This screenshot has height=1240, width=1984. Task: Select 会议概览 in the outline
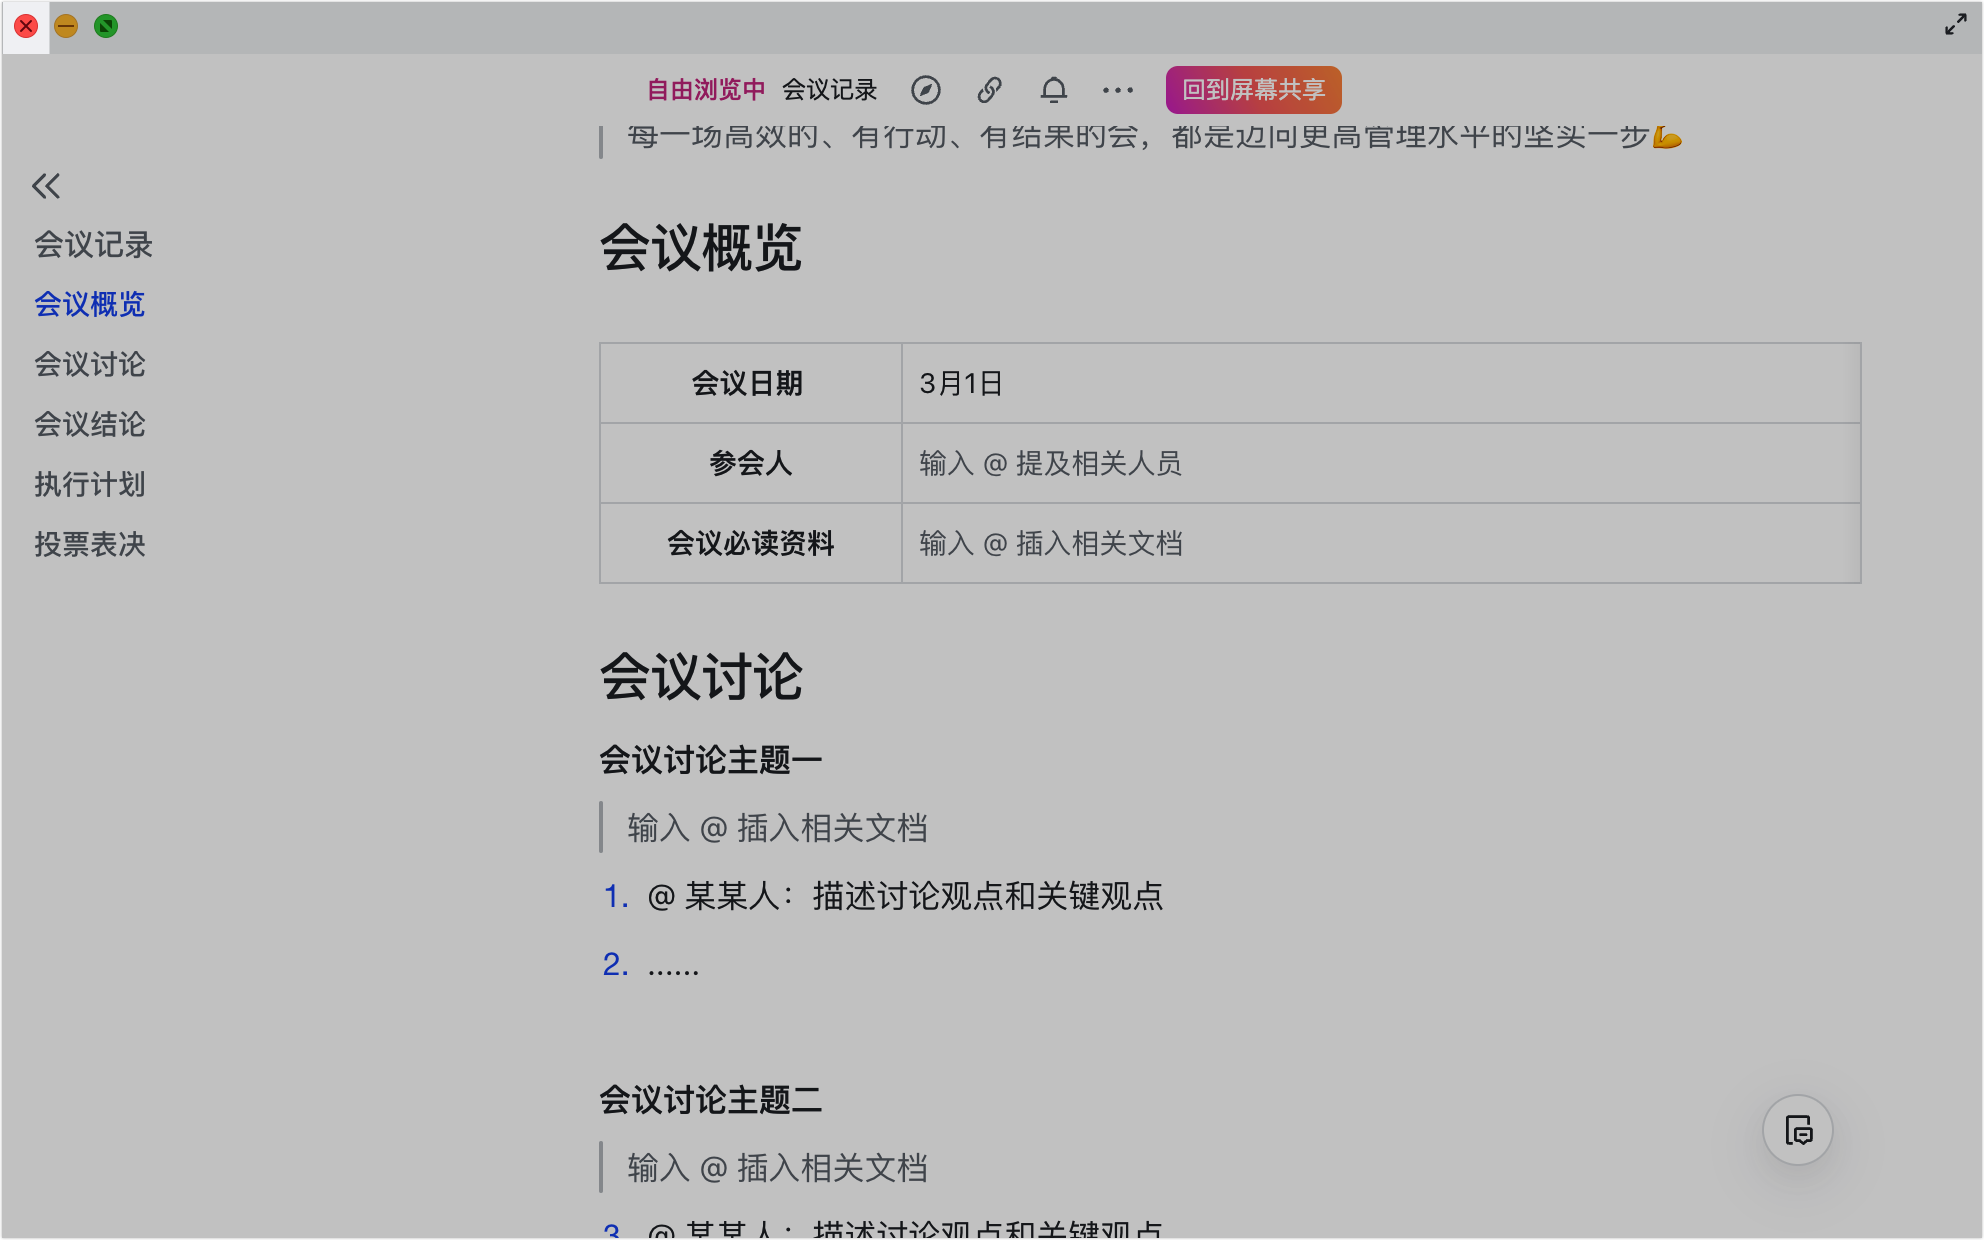(90, 305)
